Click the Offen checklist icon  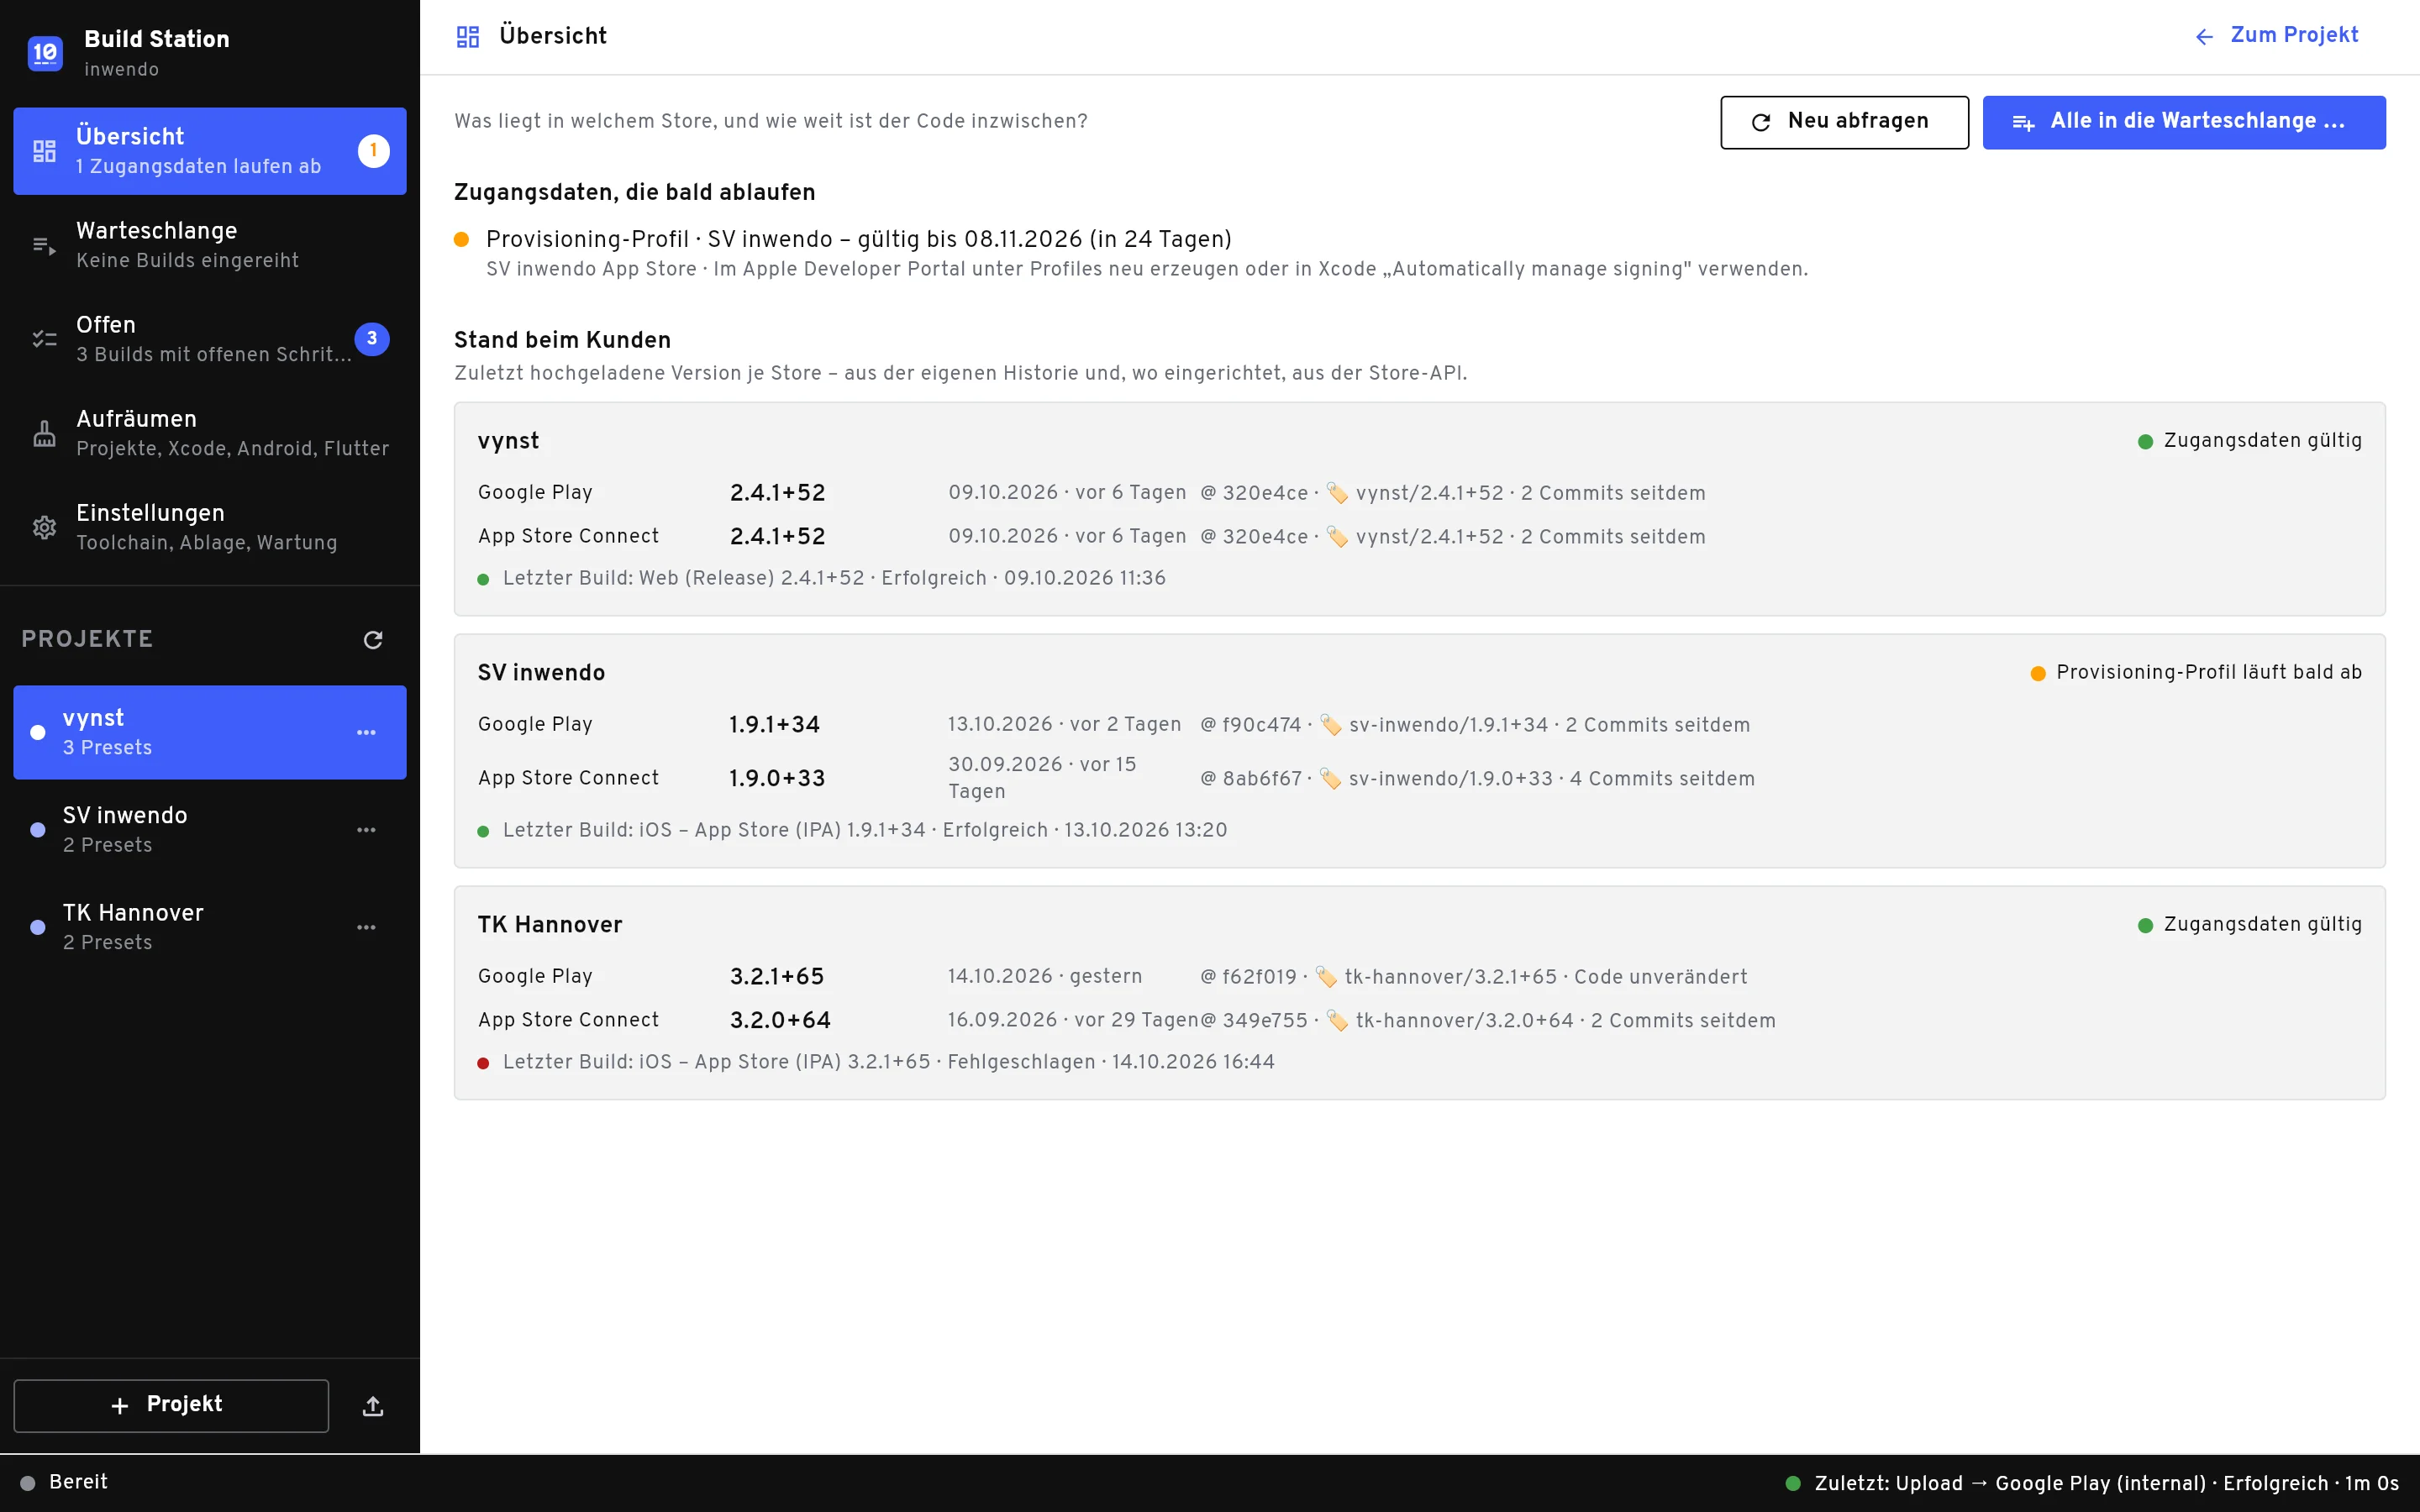(44, 340)
